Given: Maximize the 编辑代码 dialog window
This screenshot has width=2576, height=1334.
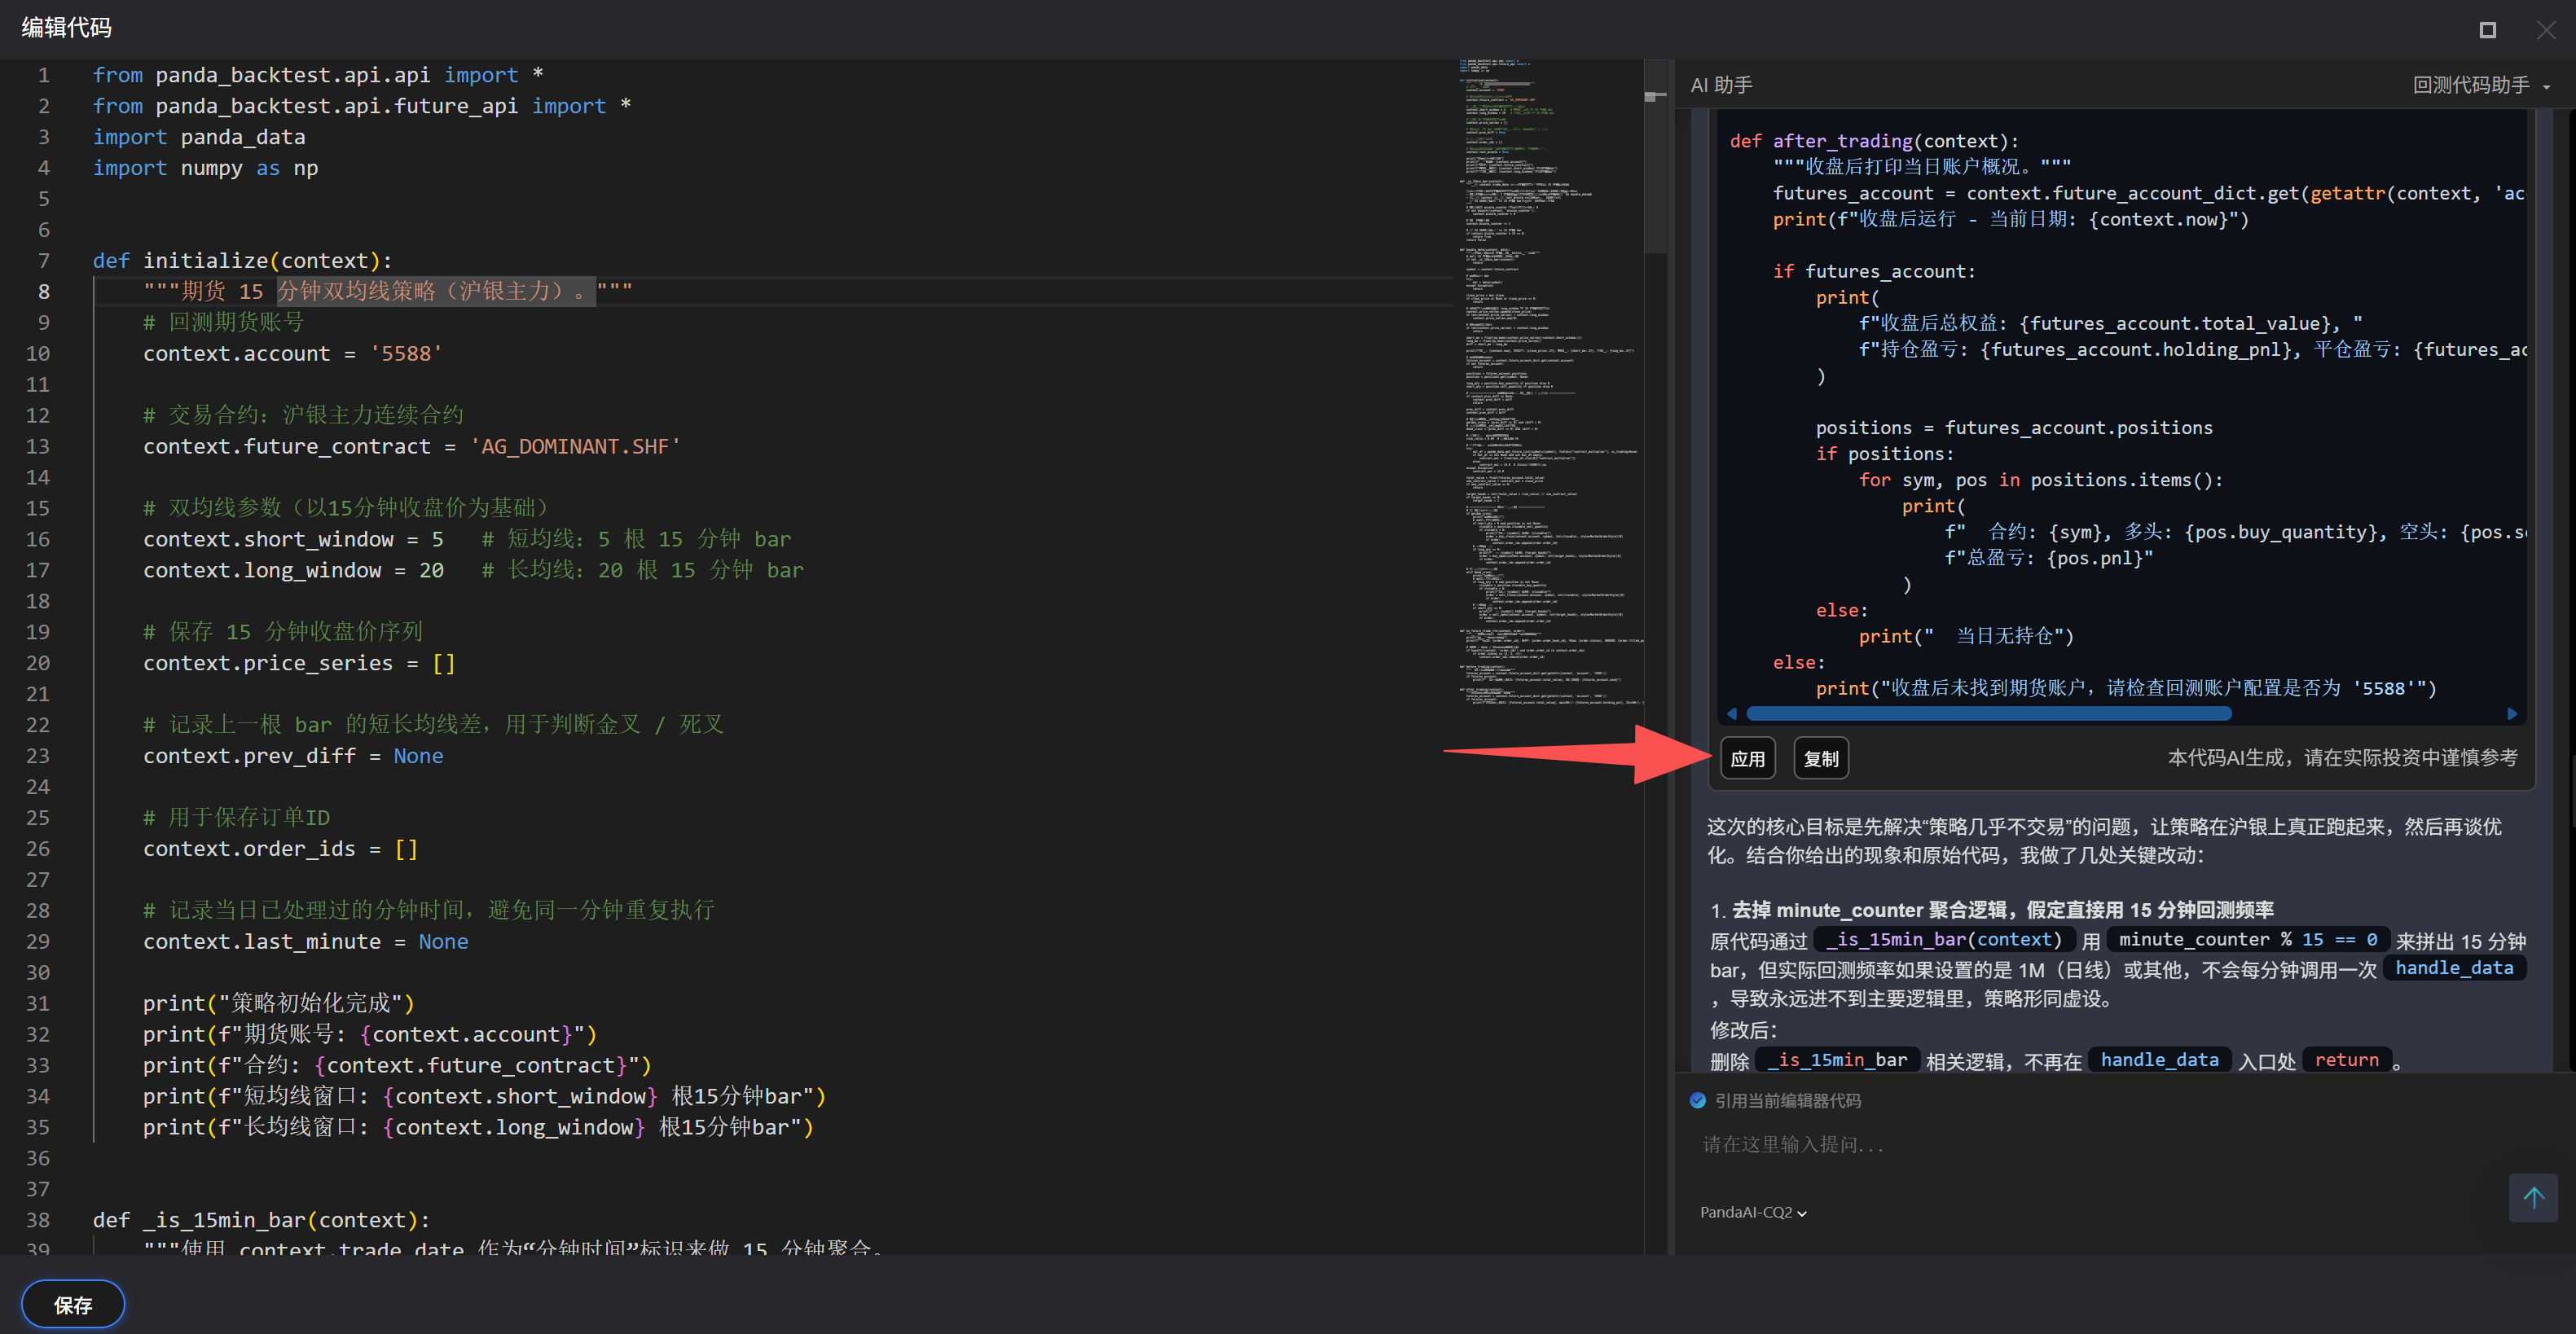Looking at the screenshot, I should (x=2487, y=30).
